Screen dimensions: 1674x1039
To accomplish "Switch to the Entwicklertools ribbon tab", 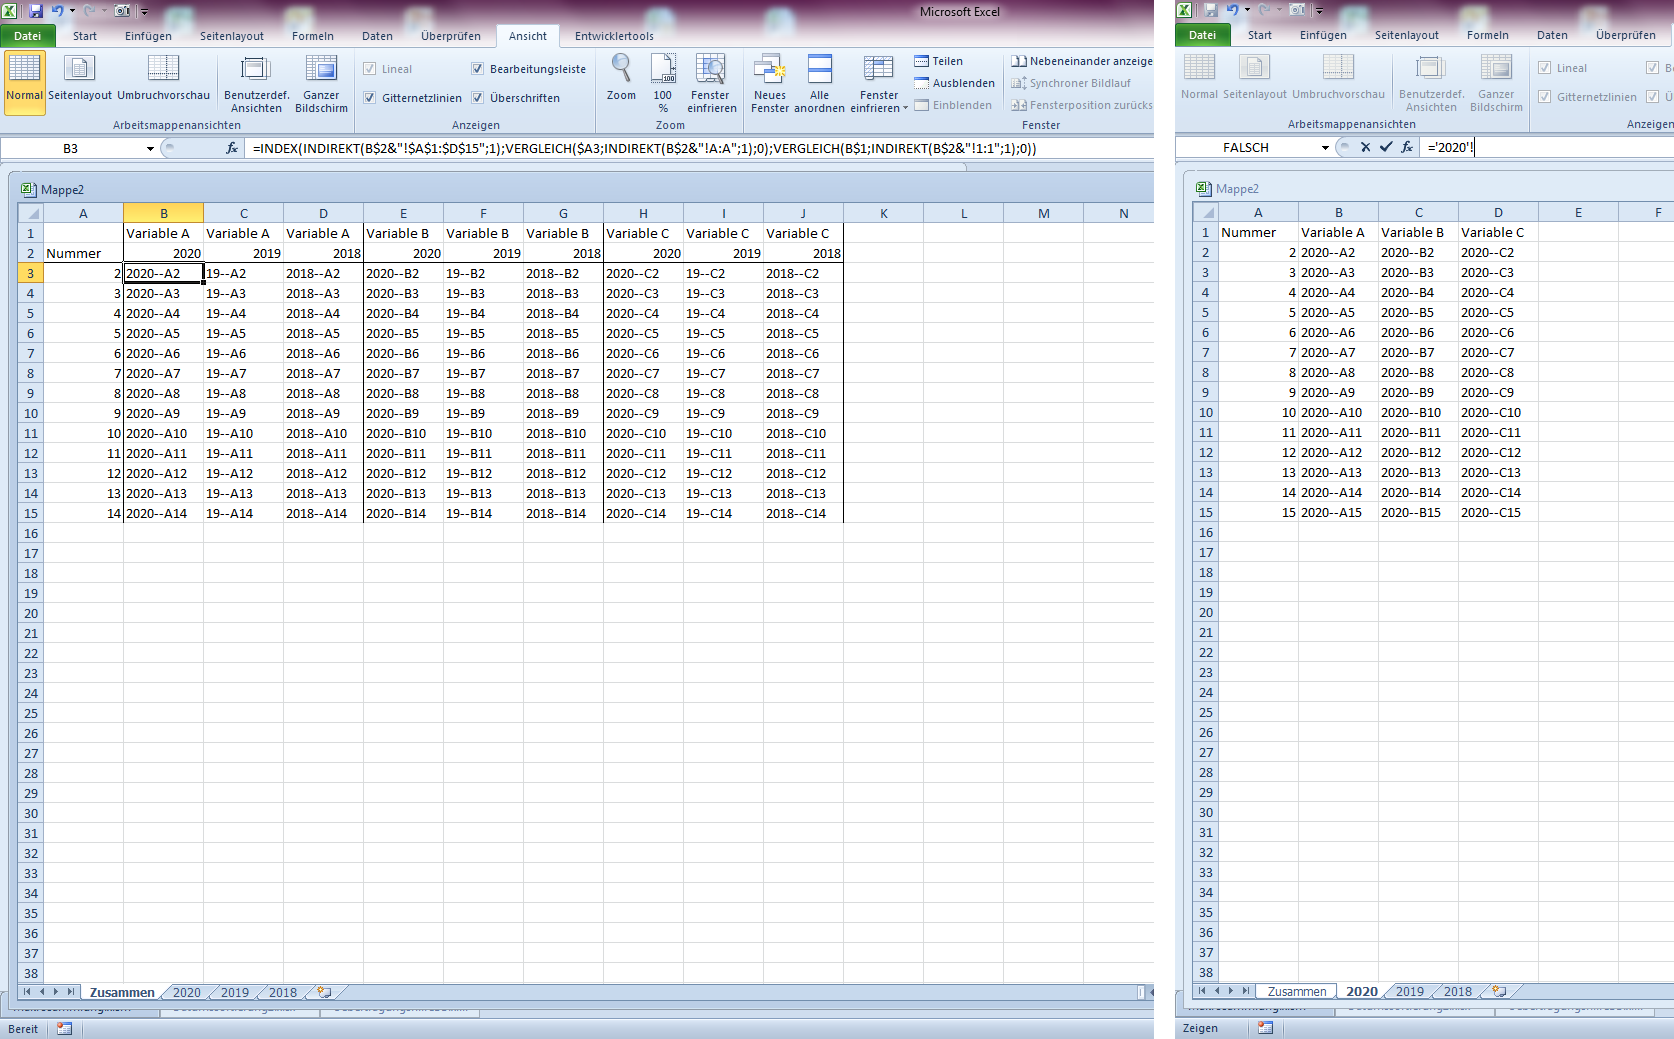I will click(x=613, y=35).
